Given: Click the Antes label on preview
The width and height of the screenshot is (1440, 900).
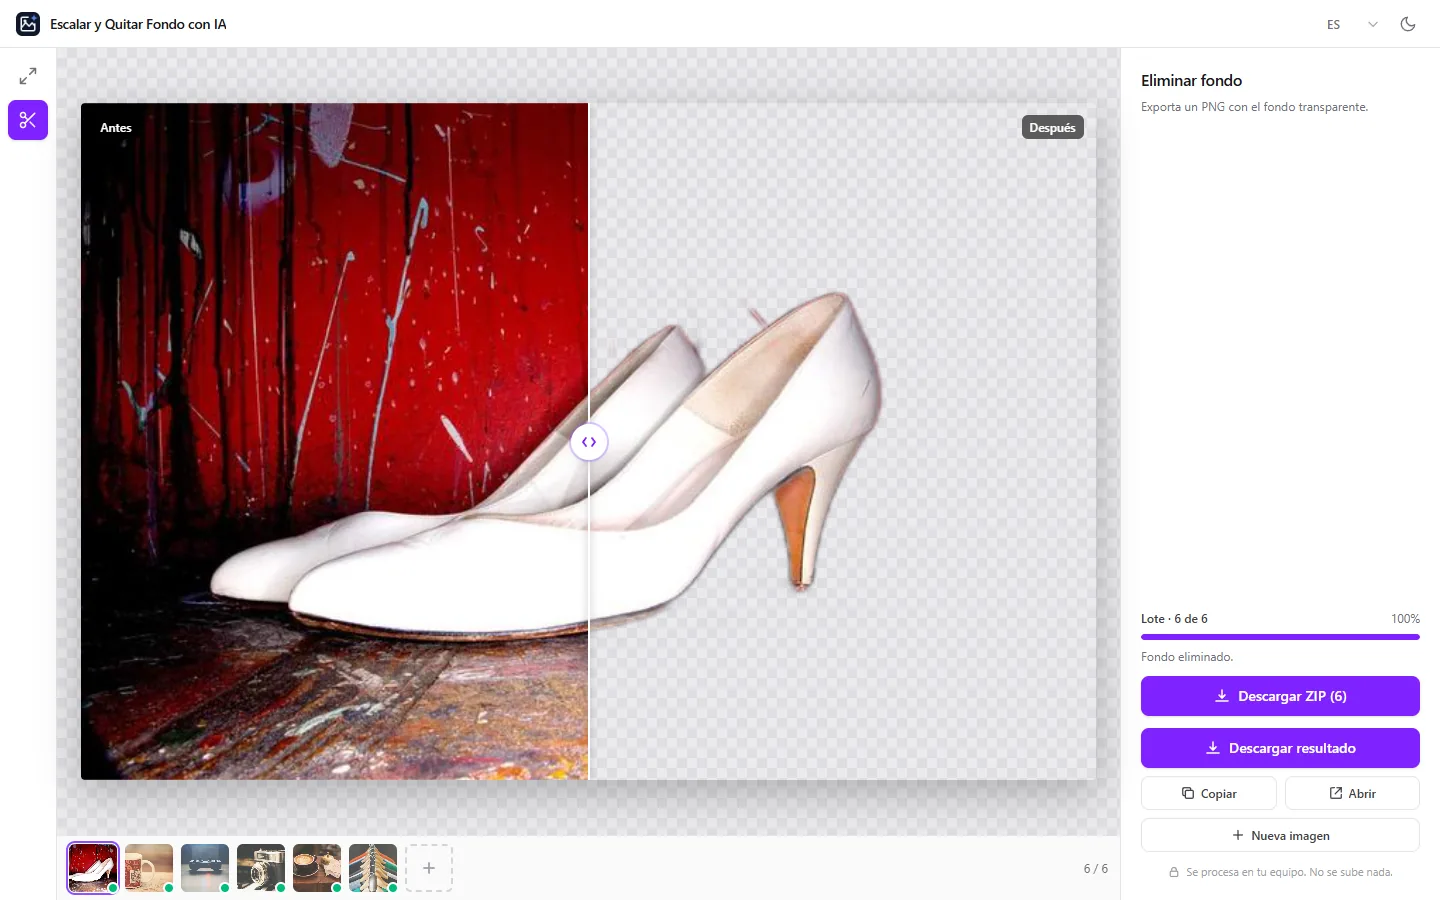Looking at the screenshot, I should point(116,128).
